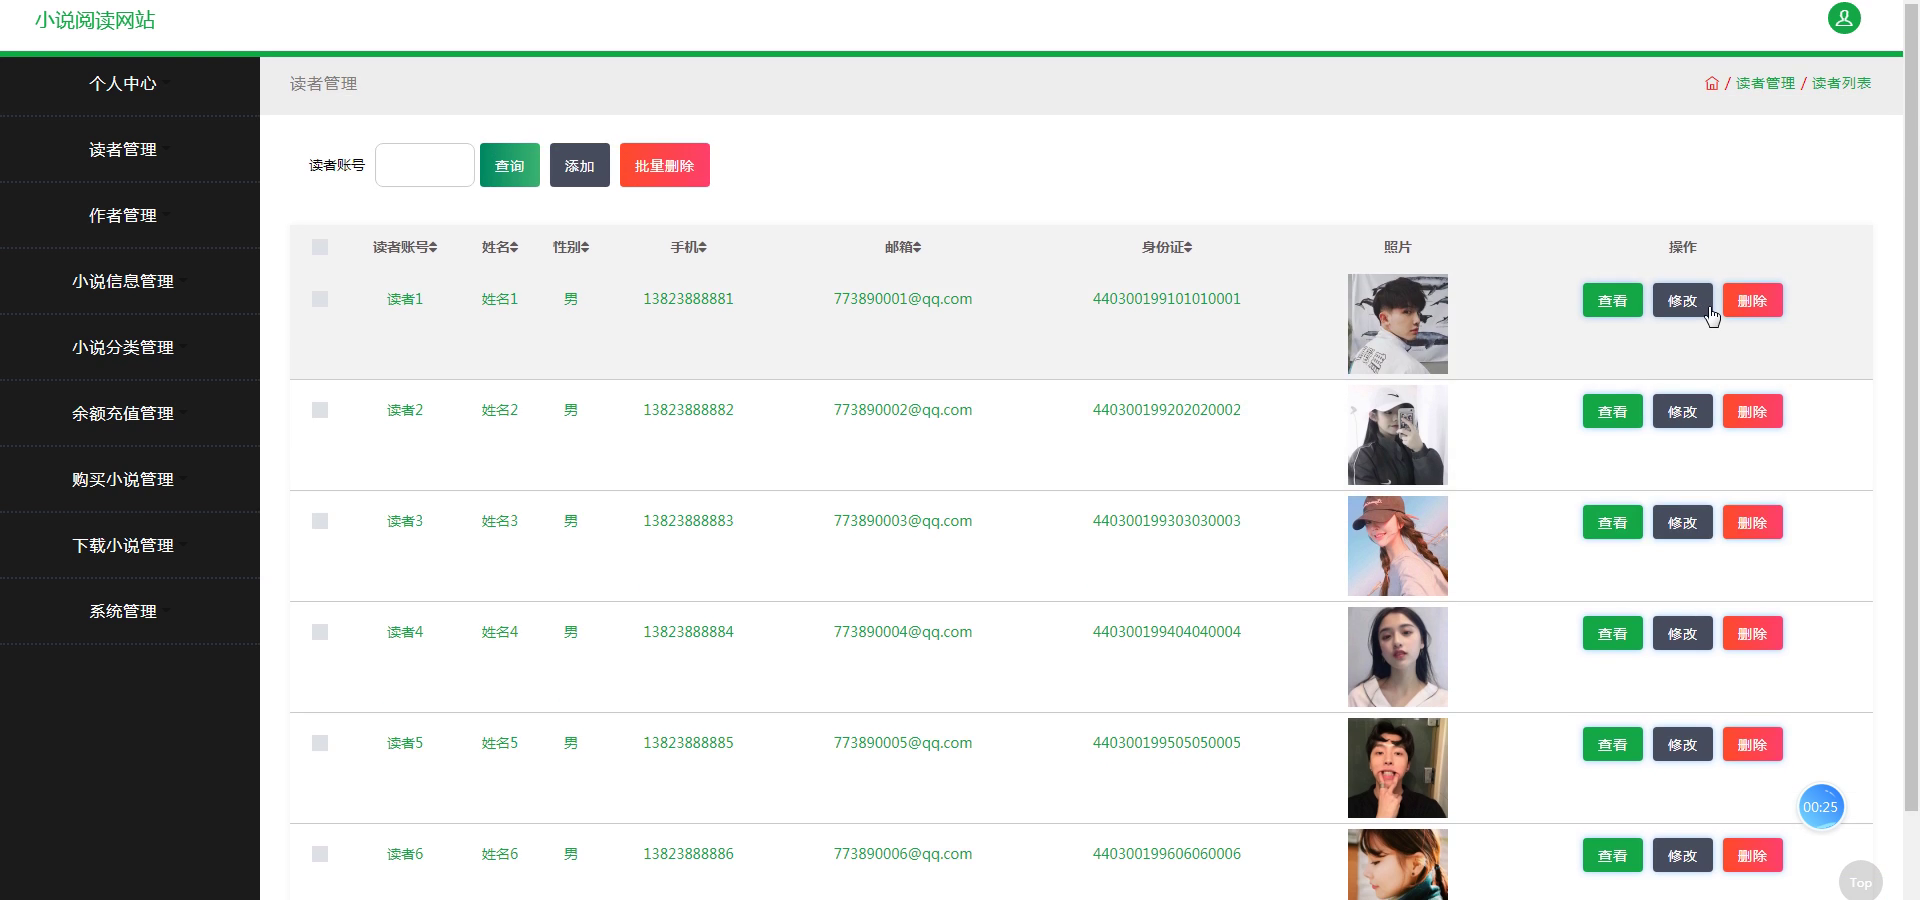Click 修改 for 读者1
Viewport: 1920px width, 900px height.
(1683, 300)
